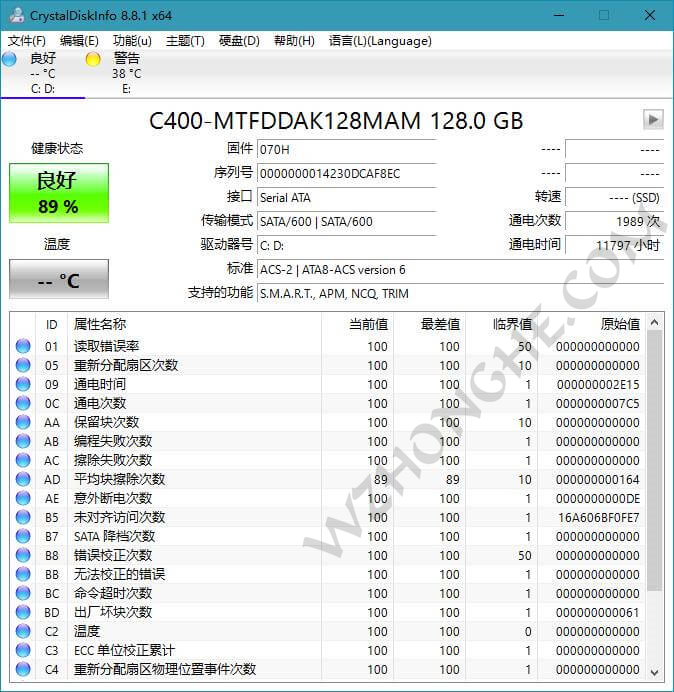Screen dimensions: 674x692
Task: Click the features field S.M.A.R.T., APM, NCQ, TRIM
Action: [x=460, y=293]
